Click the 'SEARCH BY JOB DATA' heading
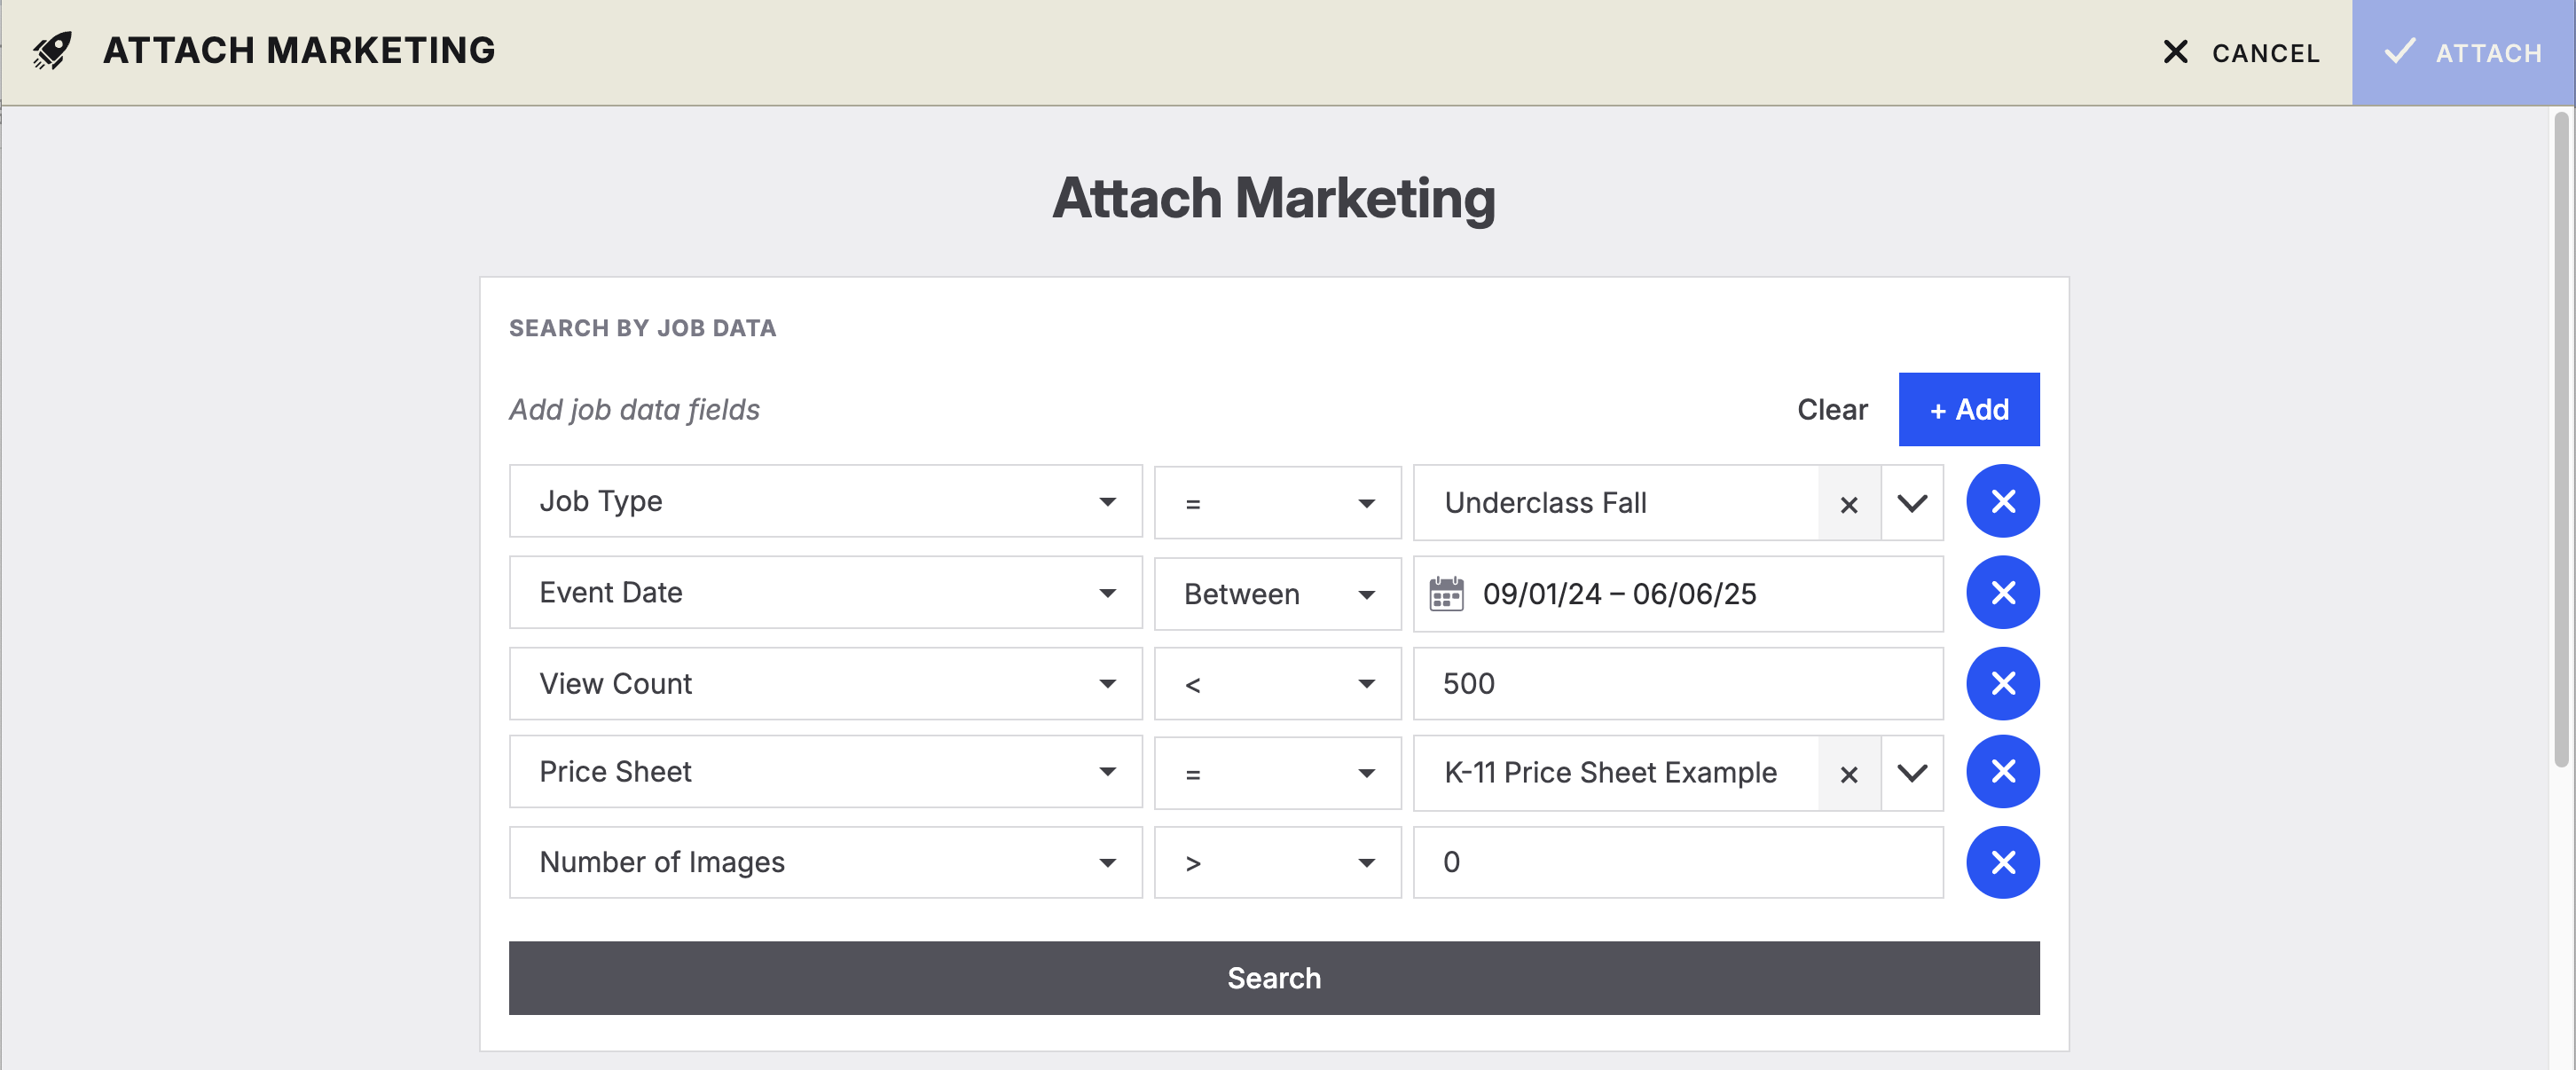Image resolution: width=2576 pixels, height=1070 pixels. tap(642, 328)
